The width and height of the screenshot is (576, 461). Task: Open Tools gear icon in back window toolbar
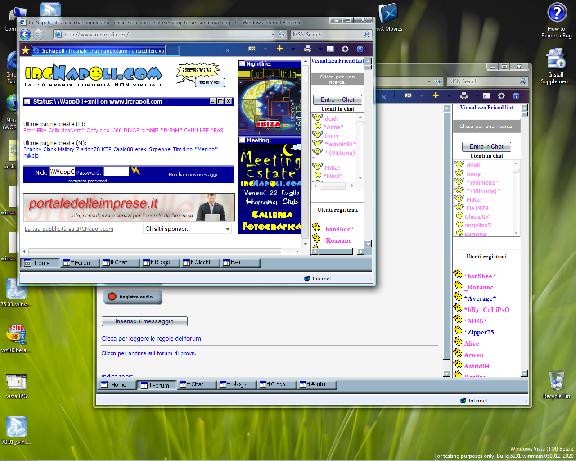point(501,96)
